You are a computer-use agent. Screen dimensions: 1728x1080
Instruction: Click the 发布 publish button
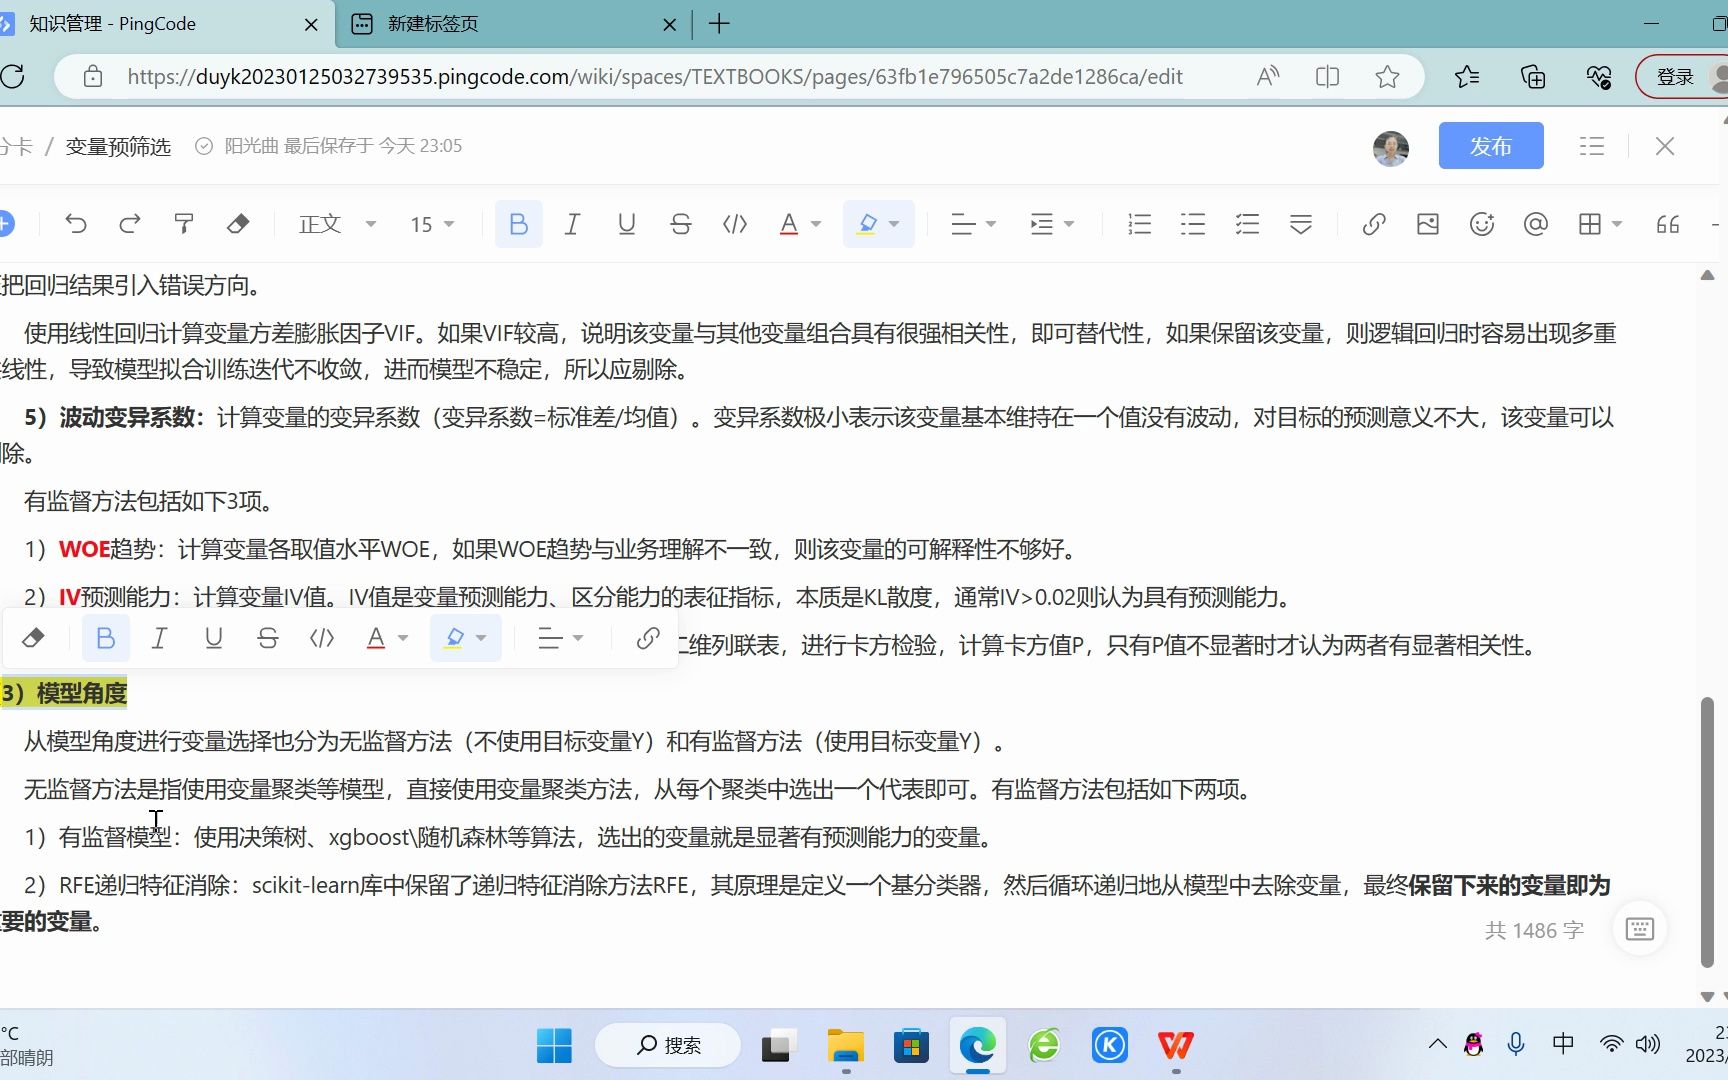click(1491, 146)
